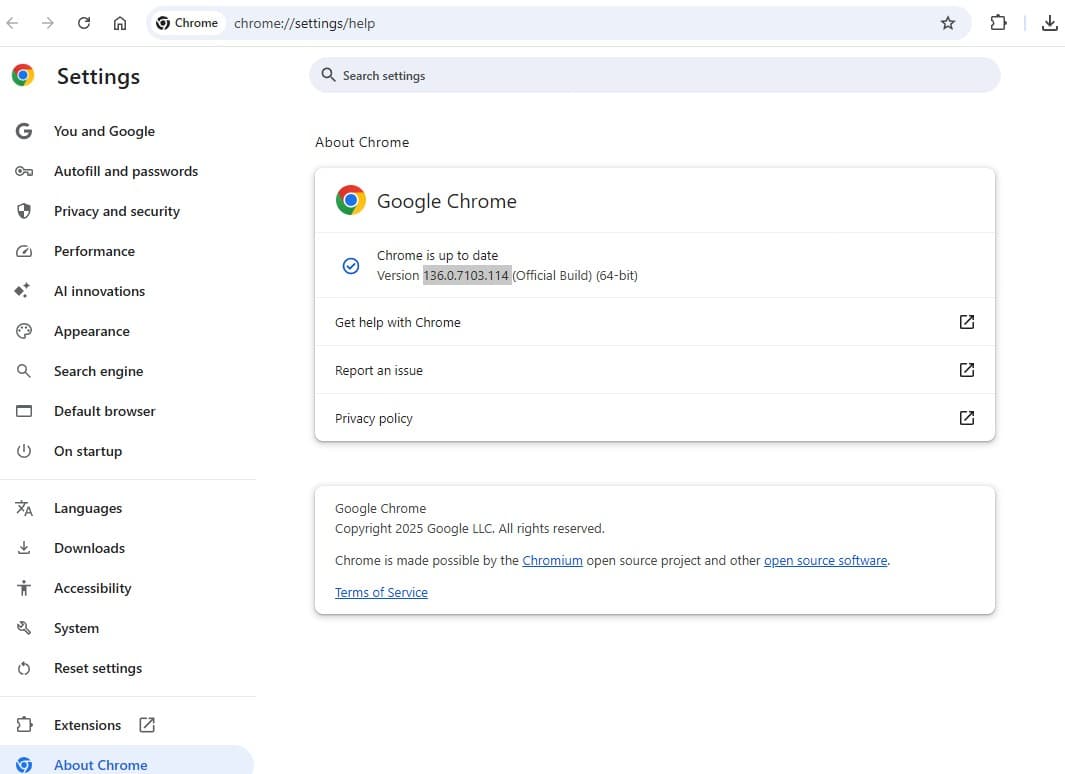The image size is (1065, 774).
Task: Click the magnifier icon for Search engine
Action: (x=24, y=371)
